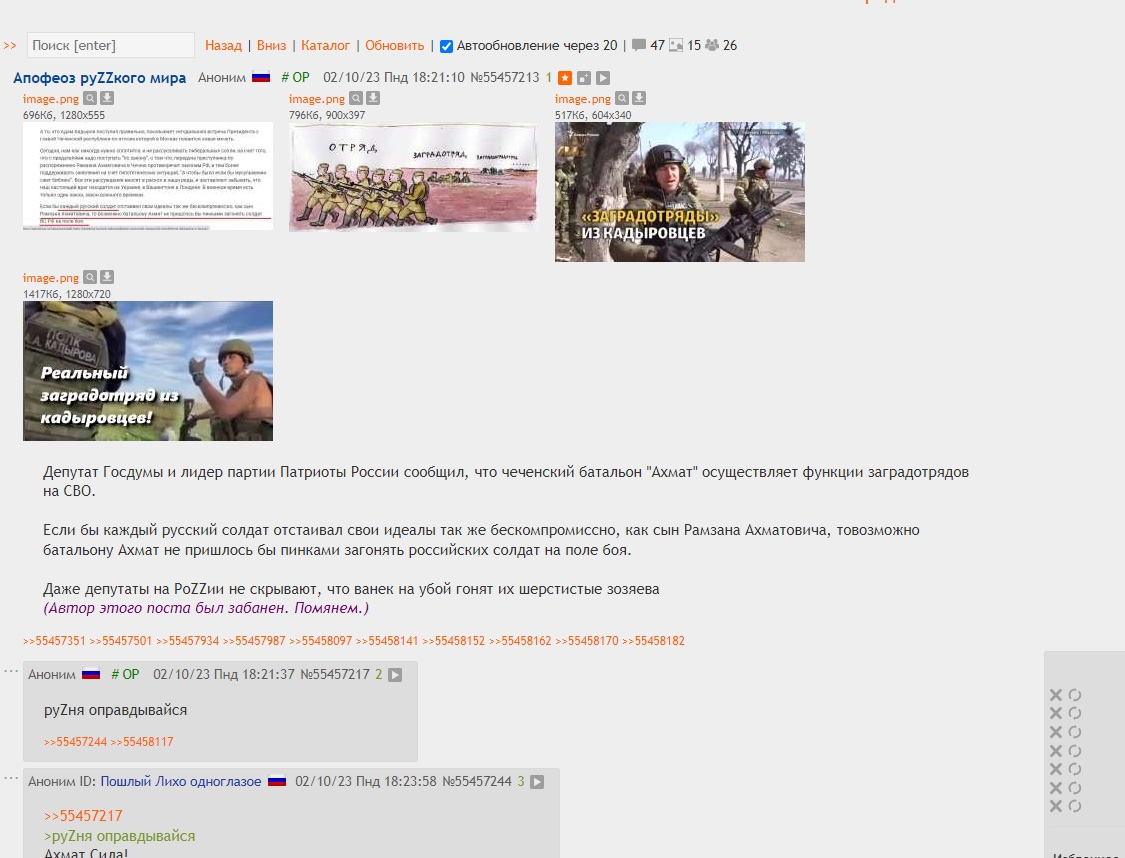Follow reply link >>55458141
1125x858 pixels.
pos(387,641)
